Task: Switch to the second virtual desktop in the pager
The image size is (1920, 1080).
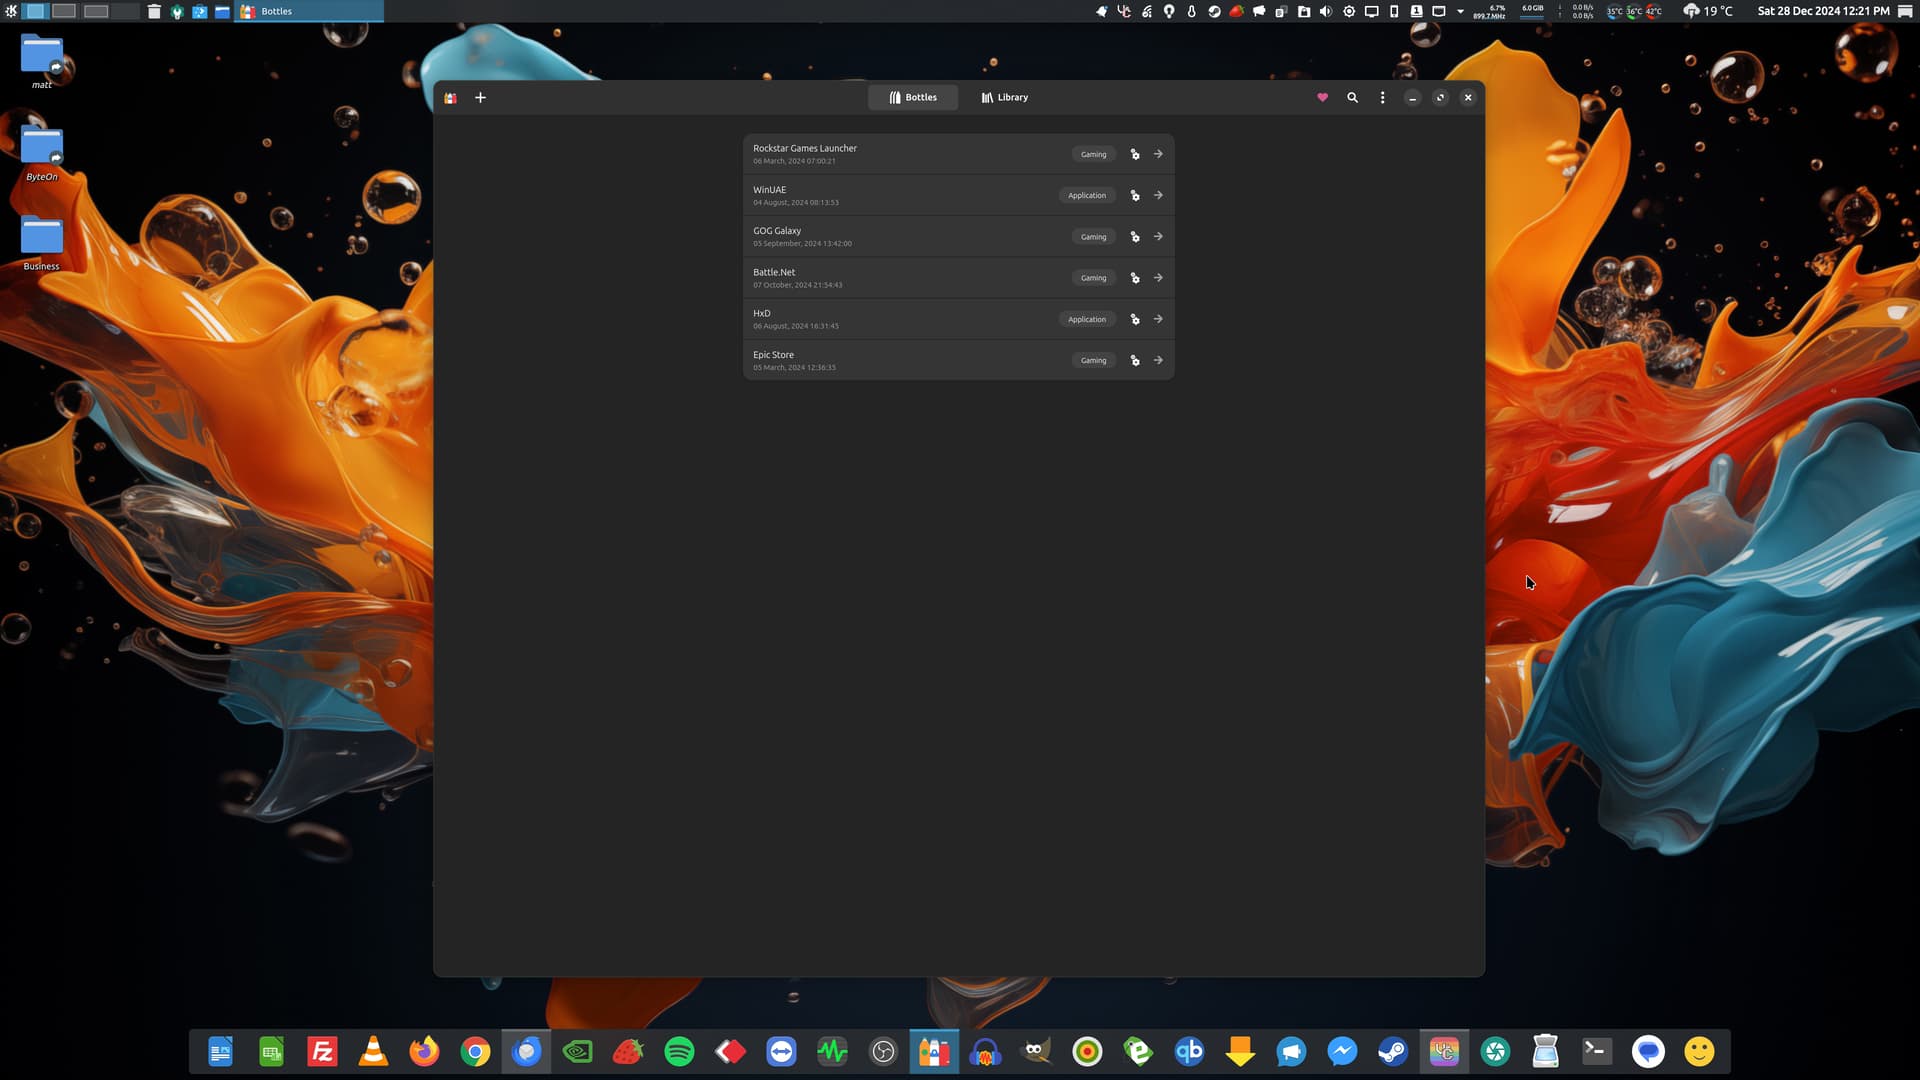Action: tap(64, 11)
